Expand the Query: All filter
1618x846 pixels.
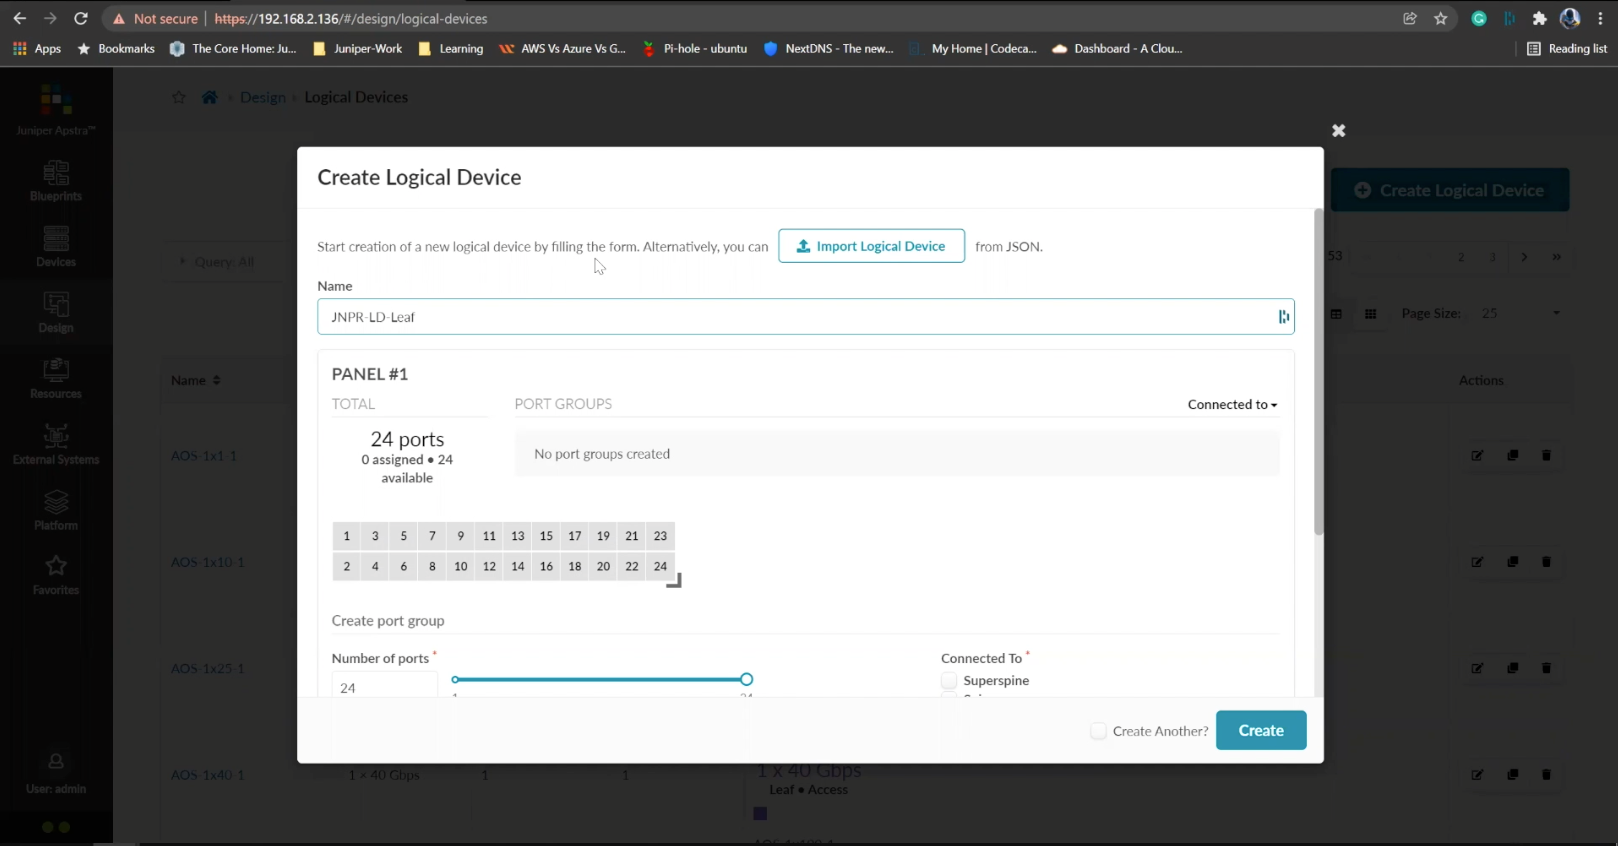coord(217,262)
